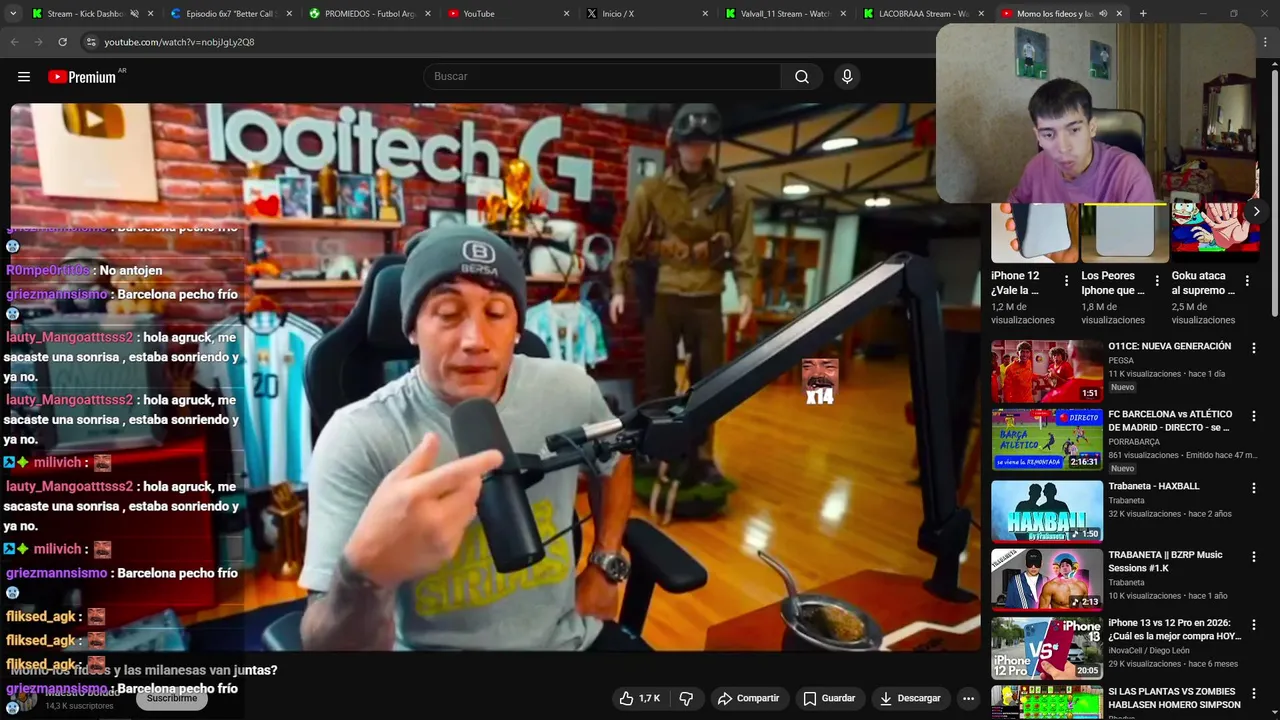Viewport: 1280px width, 720px height.
Task: Reload the page in the browser
Action: pyautogui.click(x=62, y=42)
